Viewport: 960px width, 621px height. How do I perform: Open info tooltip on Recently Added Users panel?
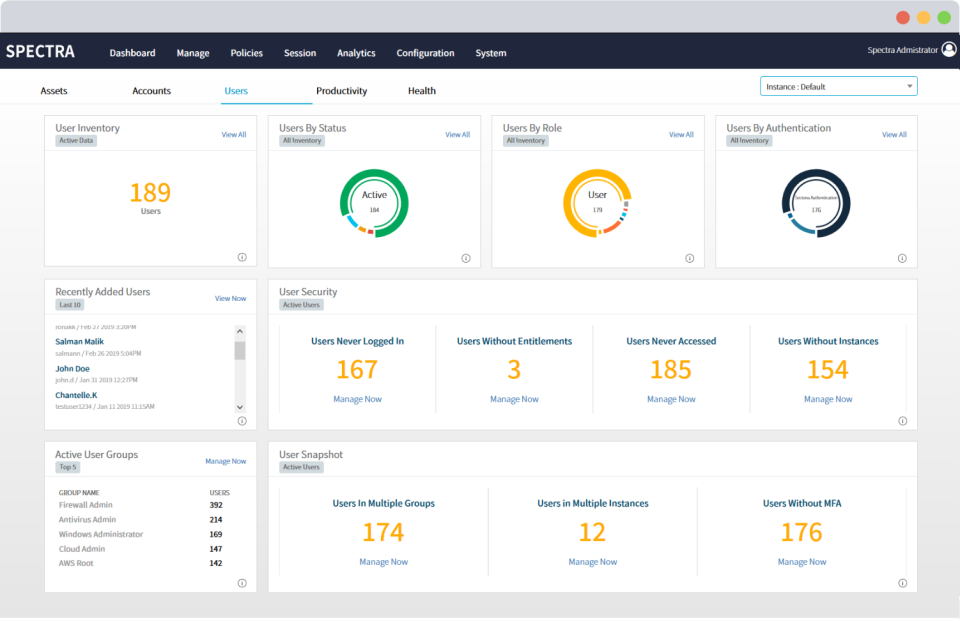click(241, 422)
